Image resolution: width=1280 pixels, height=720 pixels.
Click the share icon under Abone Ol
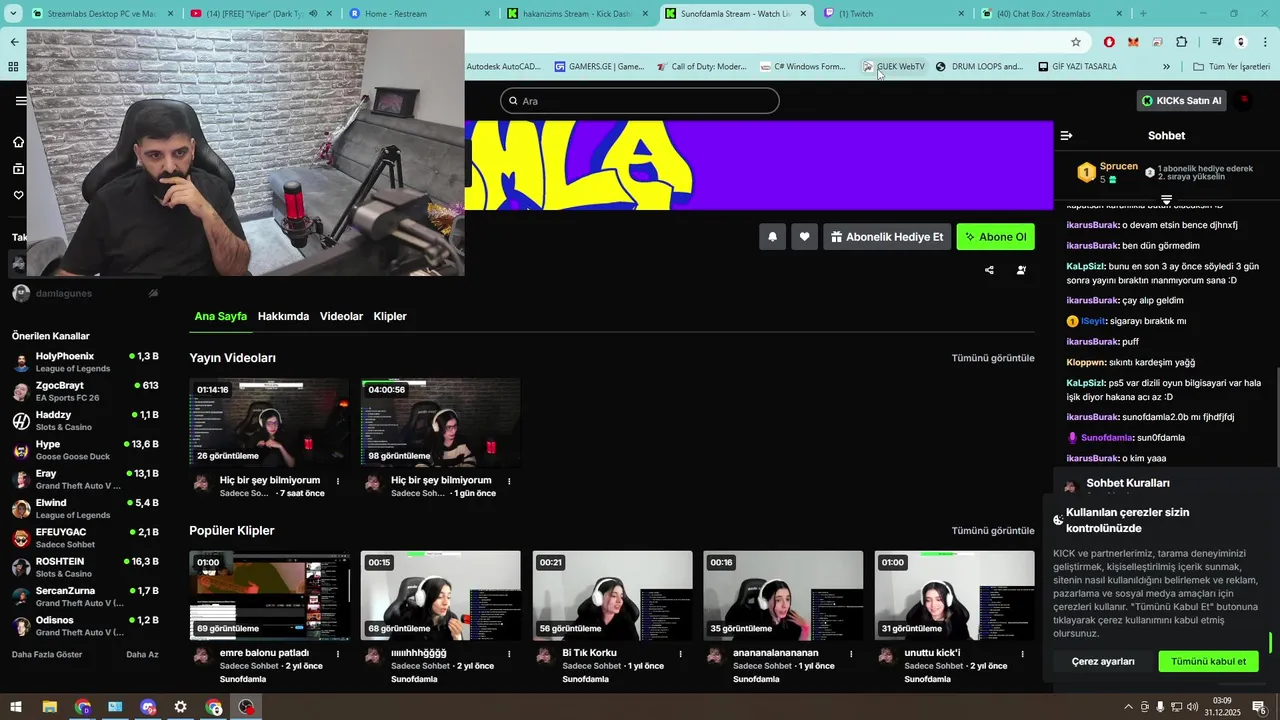click(x=989, y=270)
